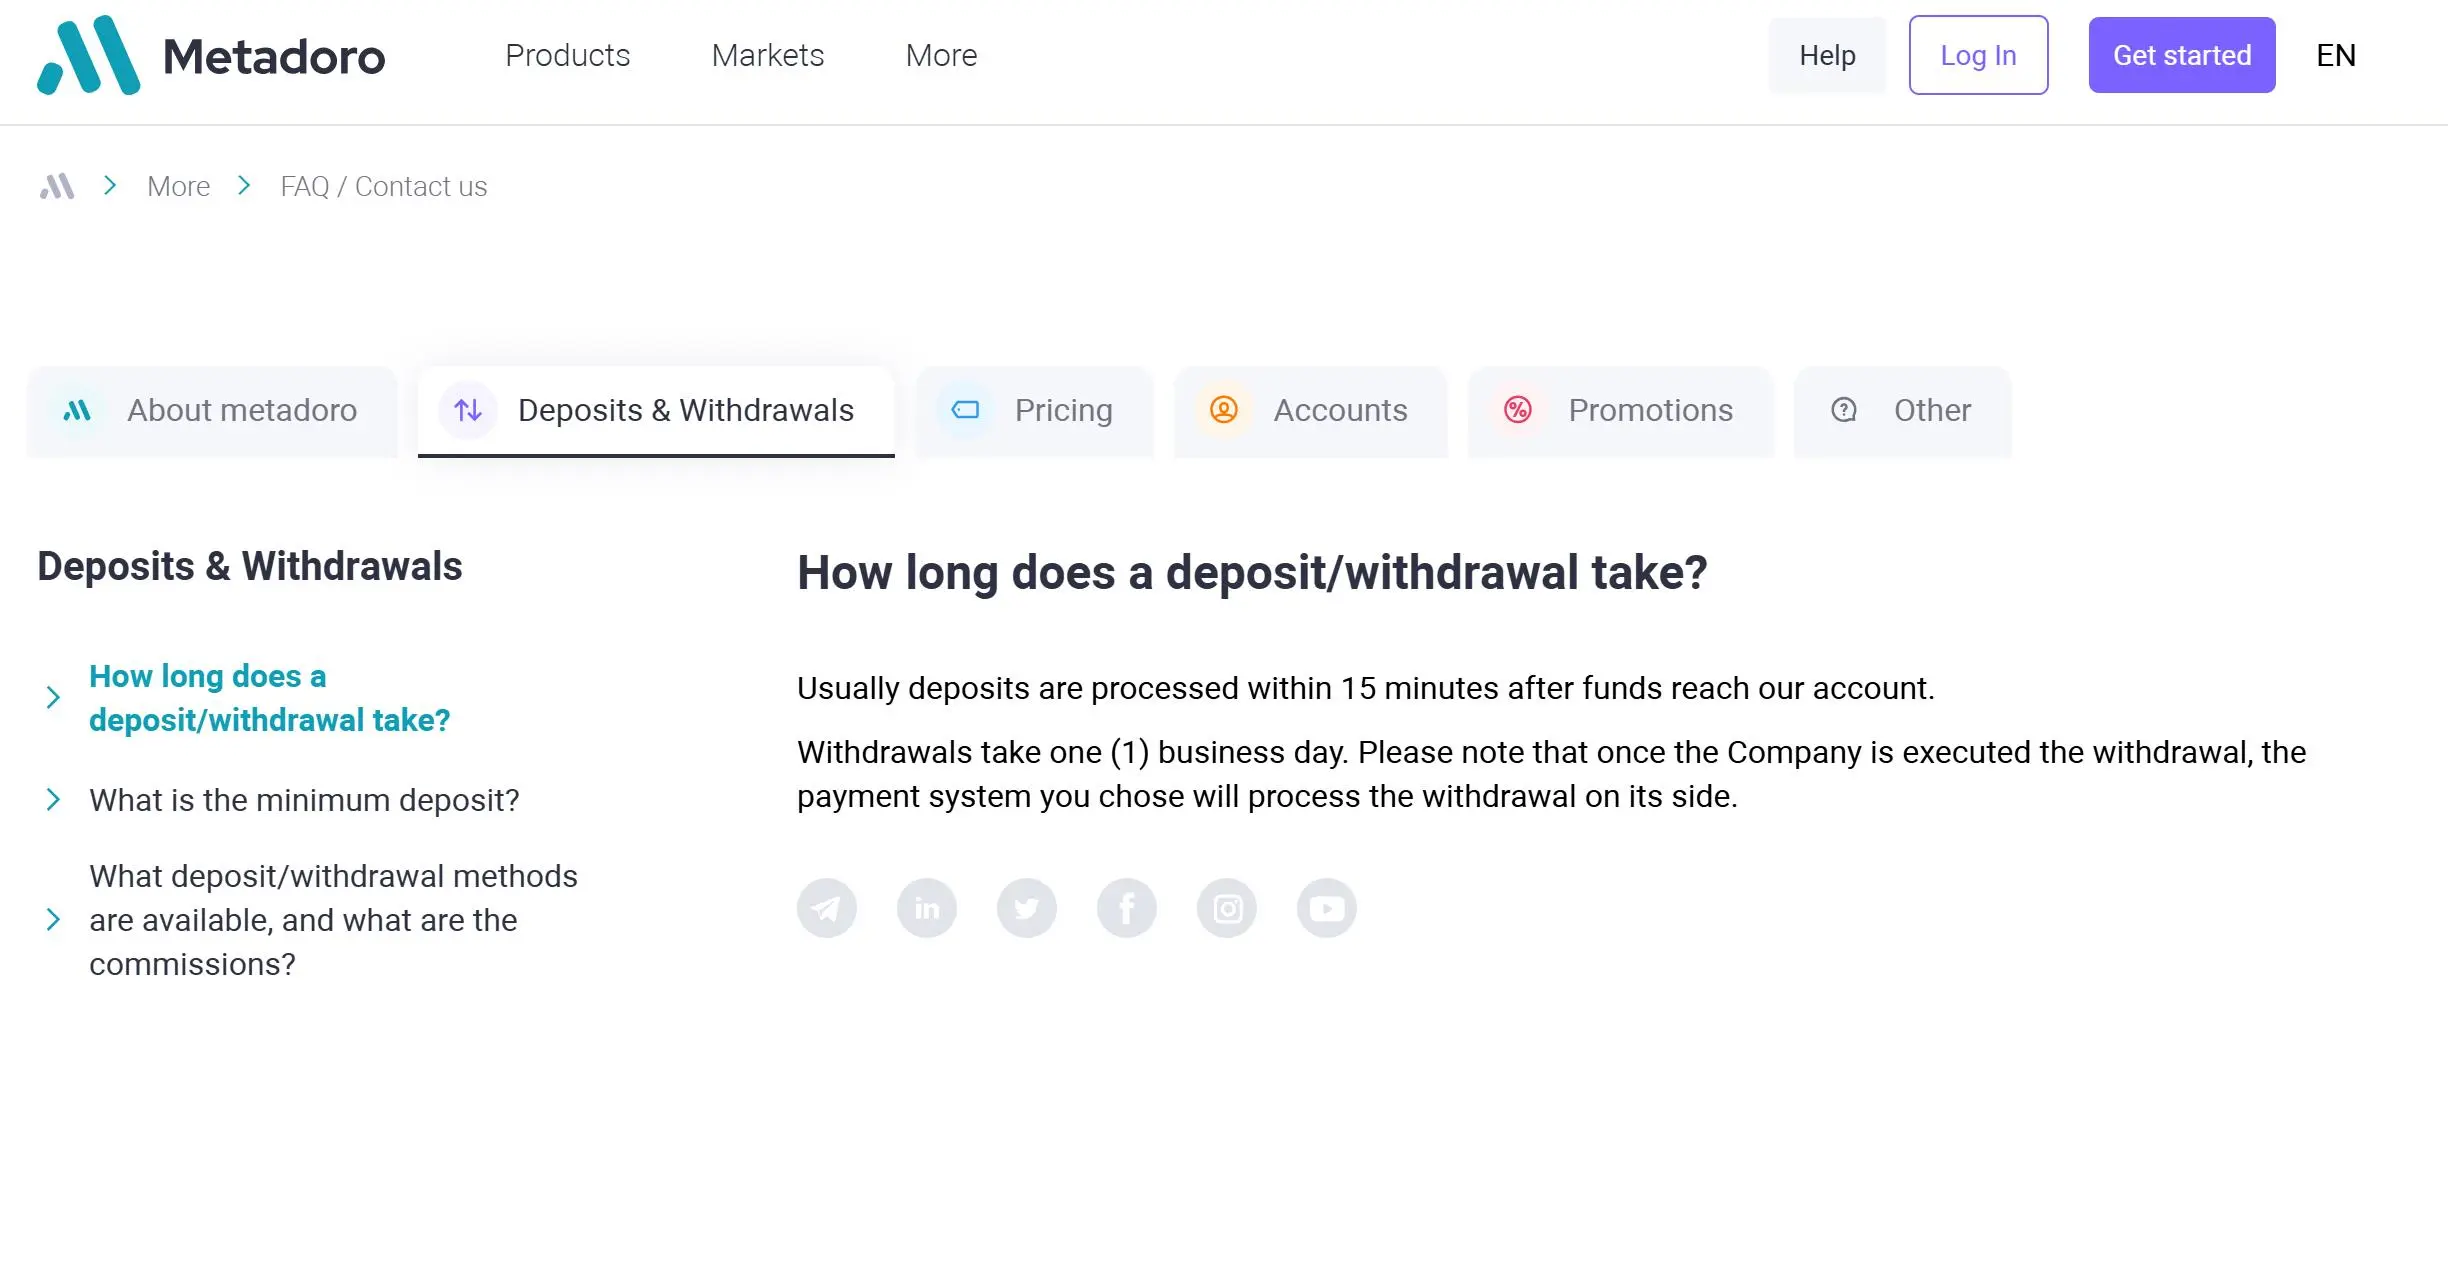The height and width of the screenshot is (1282, 2448).
Task: Click the Instagram share icon
Action: pos(1226,908)
